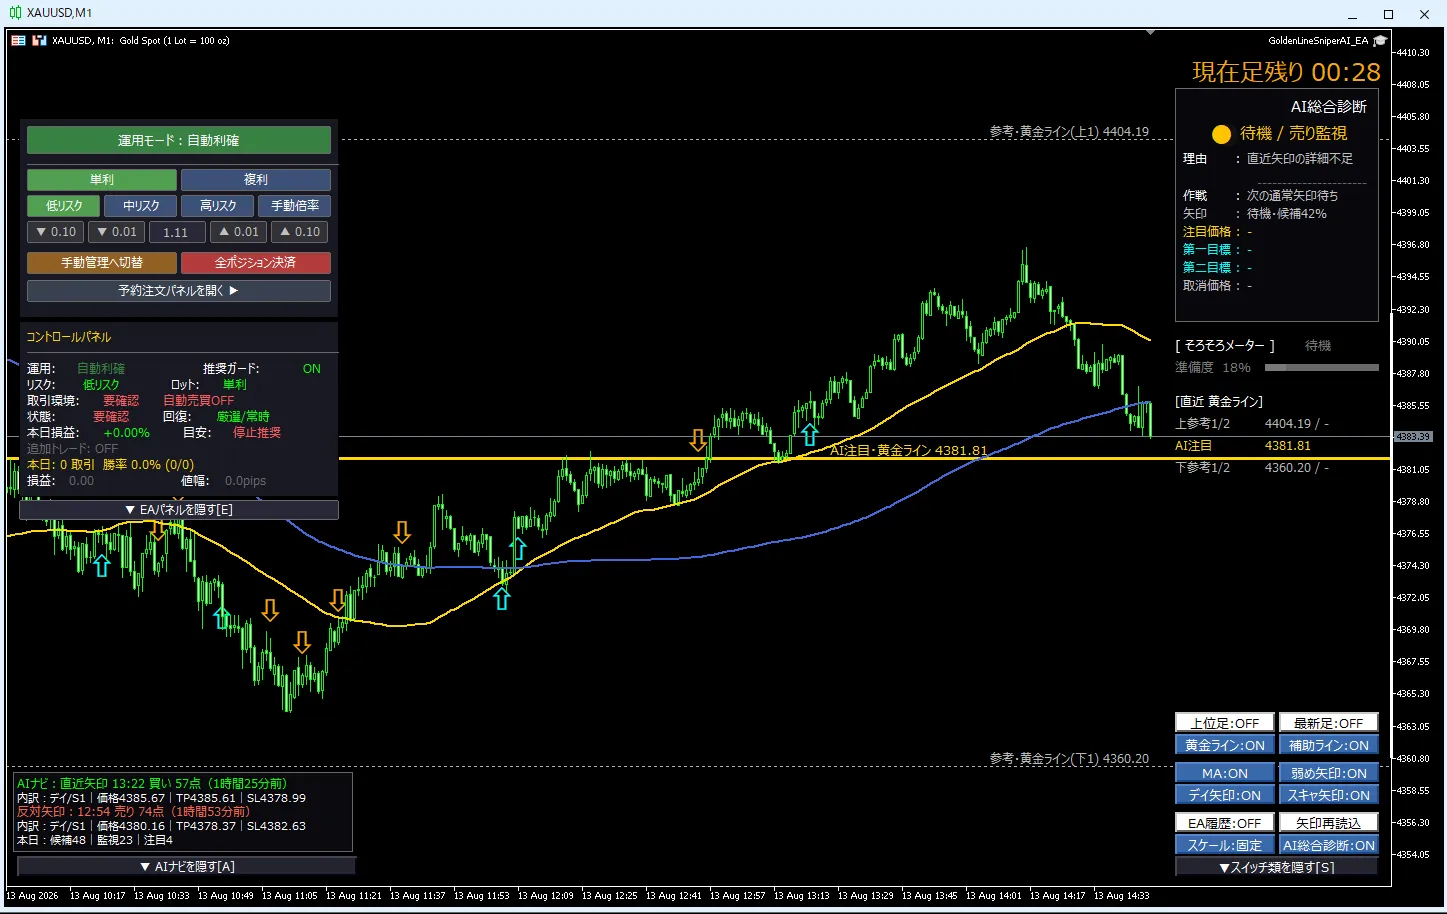
Task: Select the 低リスク risk level
Action: 64,206
